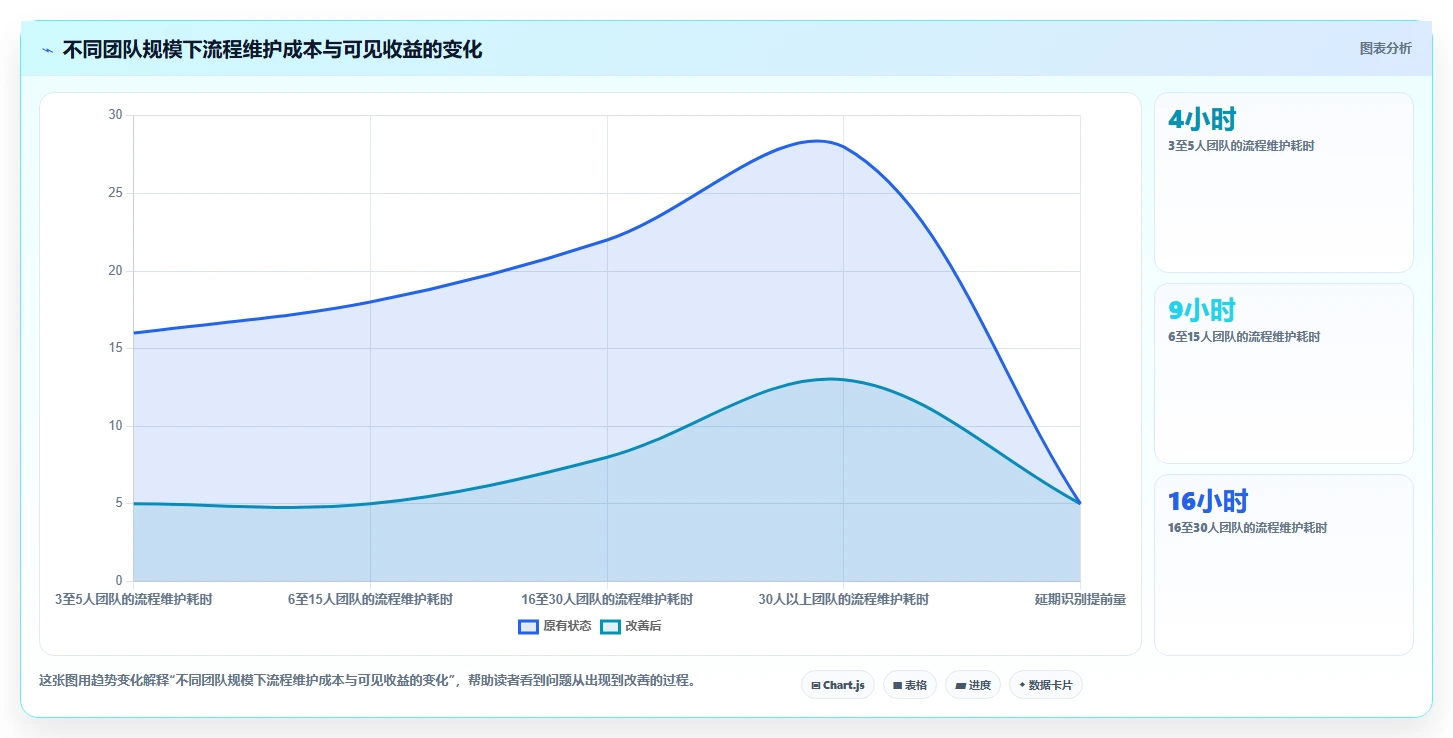Click the blue 原有状态 legend color box

[x=528, y=626]
